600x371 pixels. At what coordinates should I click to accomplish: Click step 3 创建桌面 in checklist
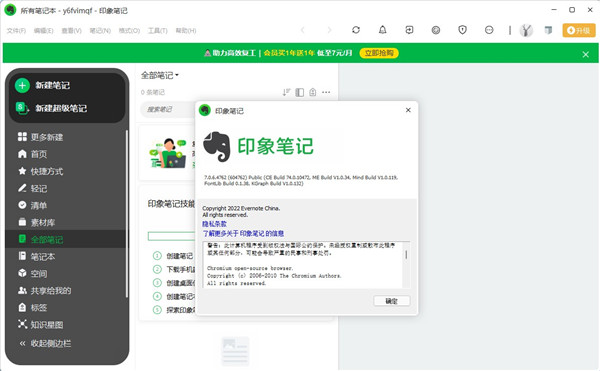[174, 283]
